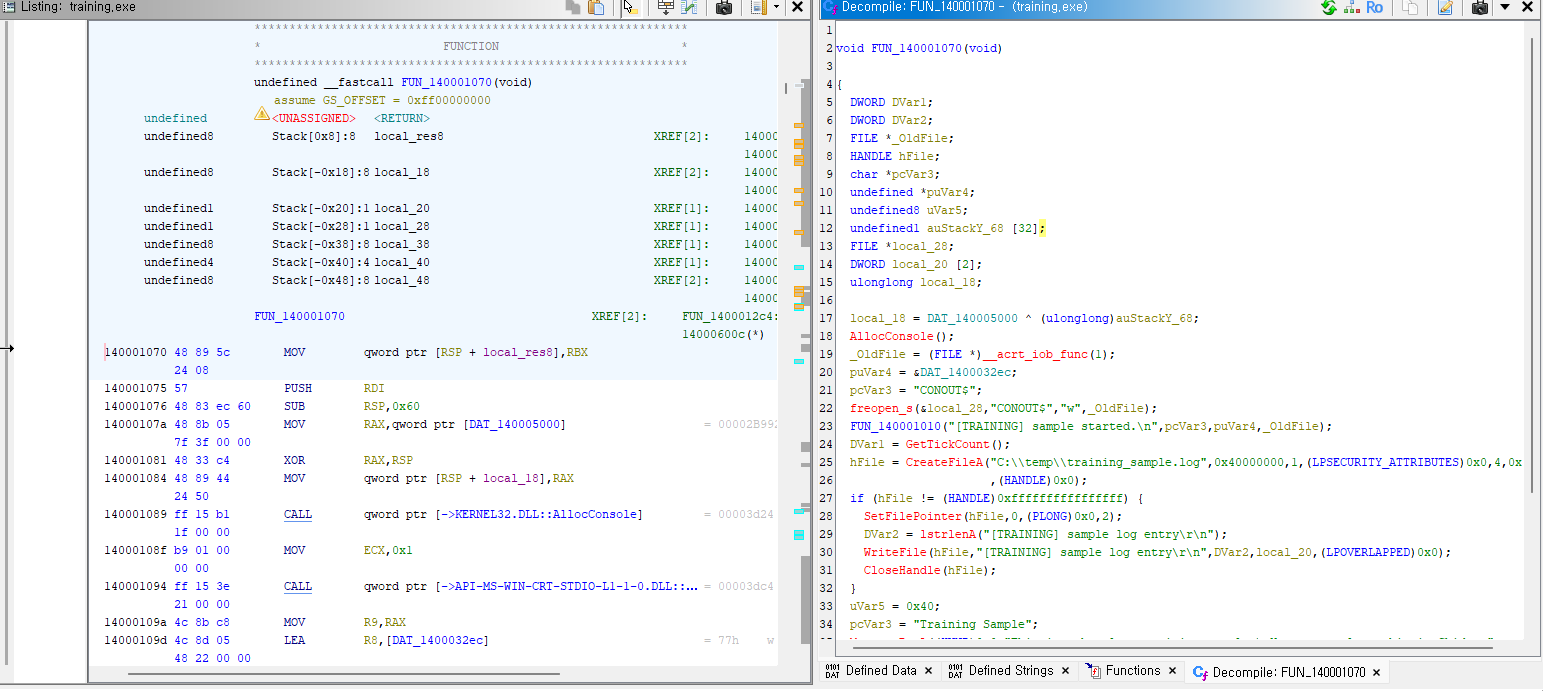The height and width of the screenshot is (691, 1543).
Task: Expand the Decompile panel dropdown menu arrow
Action: coord(1504,8)
